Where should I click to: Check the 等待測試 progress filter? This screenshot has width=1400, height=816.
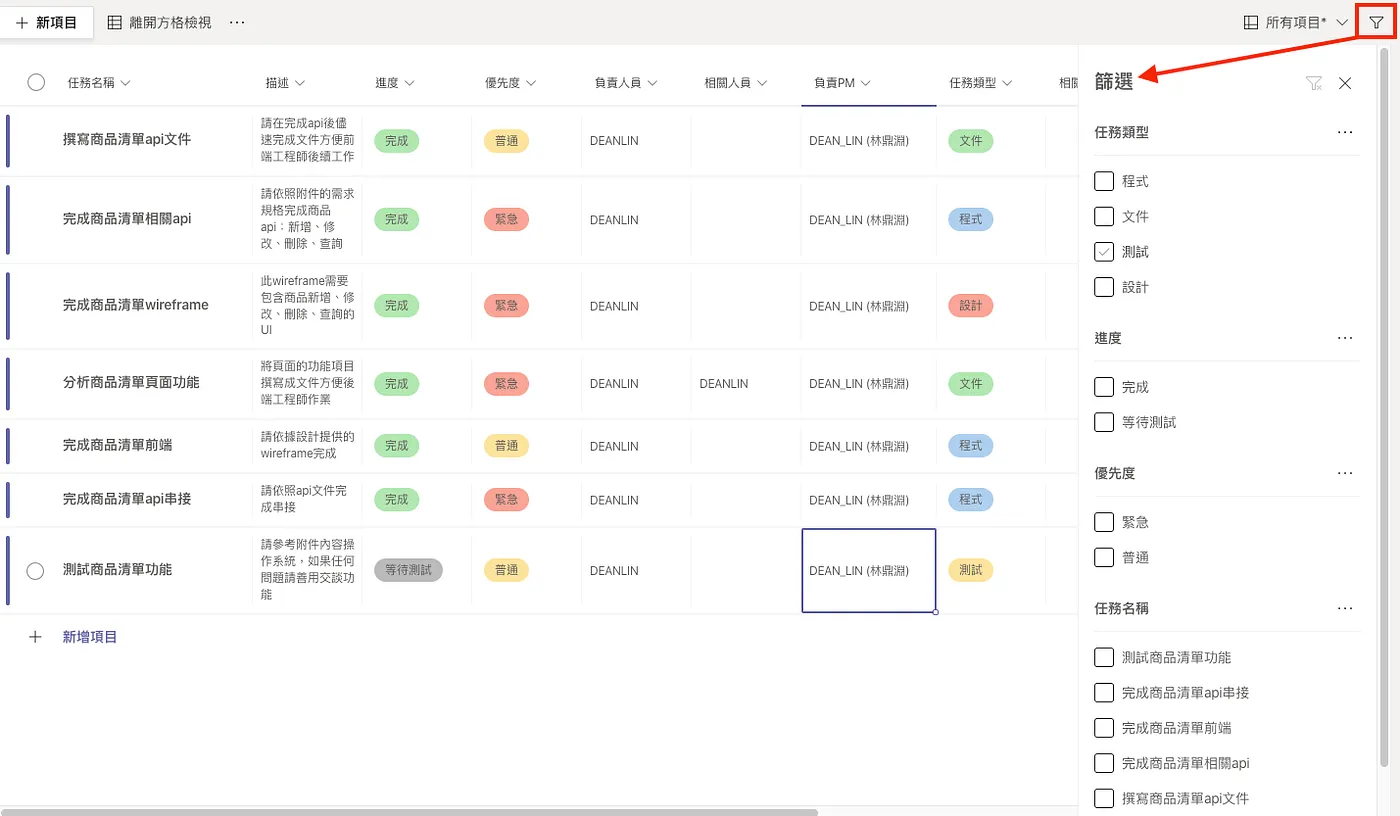[x=1104, y=422]
